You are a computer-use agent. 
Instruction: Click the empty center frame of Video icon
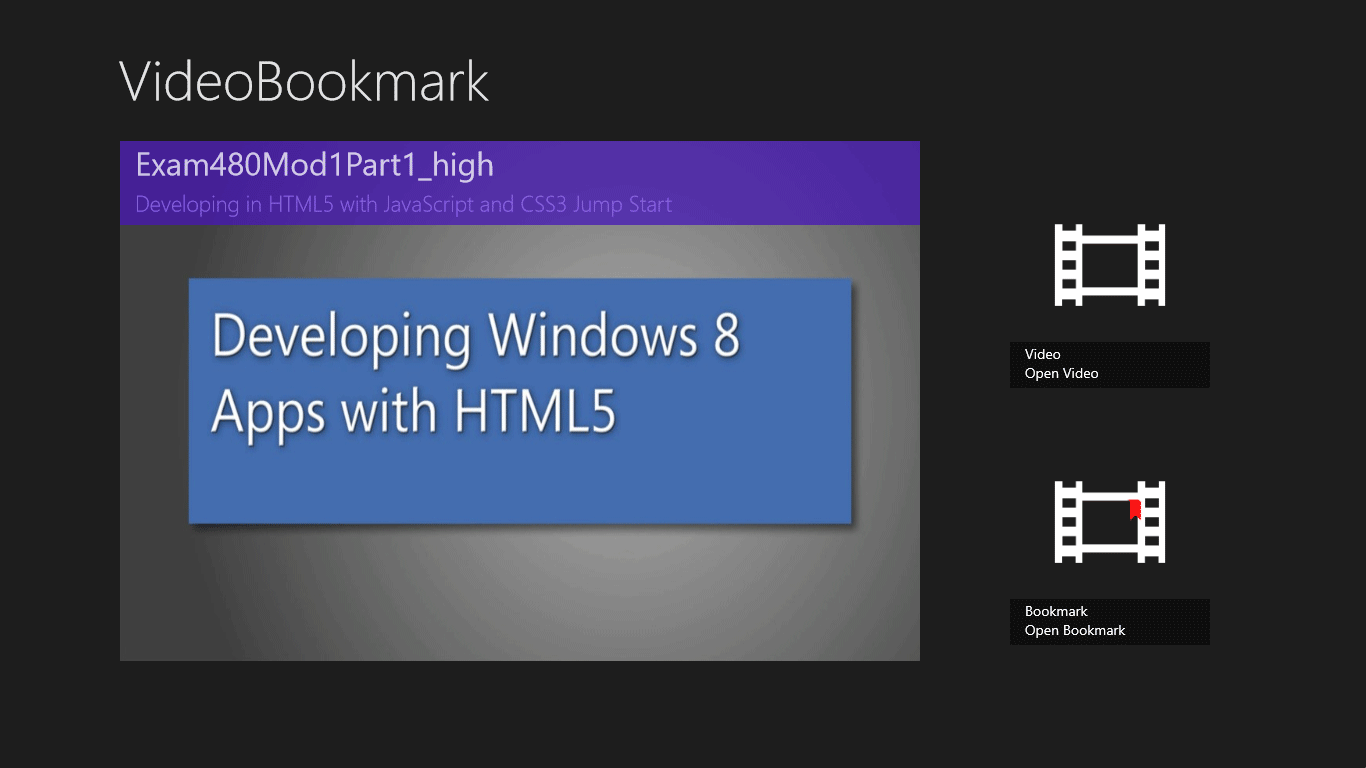pos(1109,267)
